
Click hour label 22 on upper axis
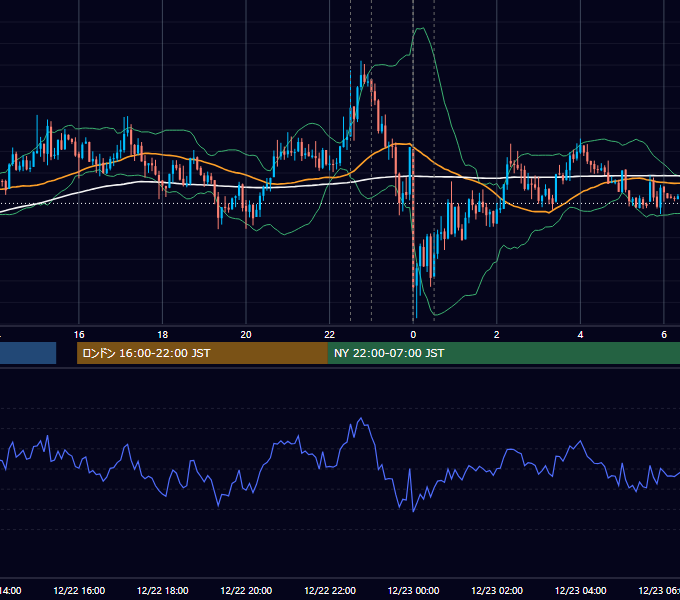pyautogui.click(x=330, y=335)
